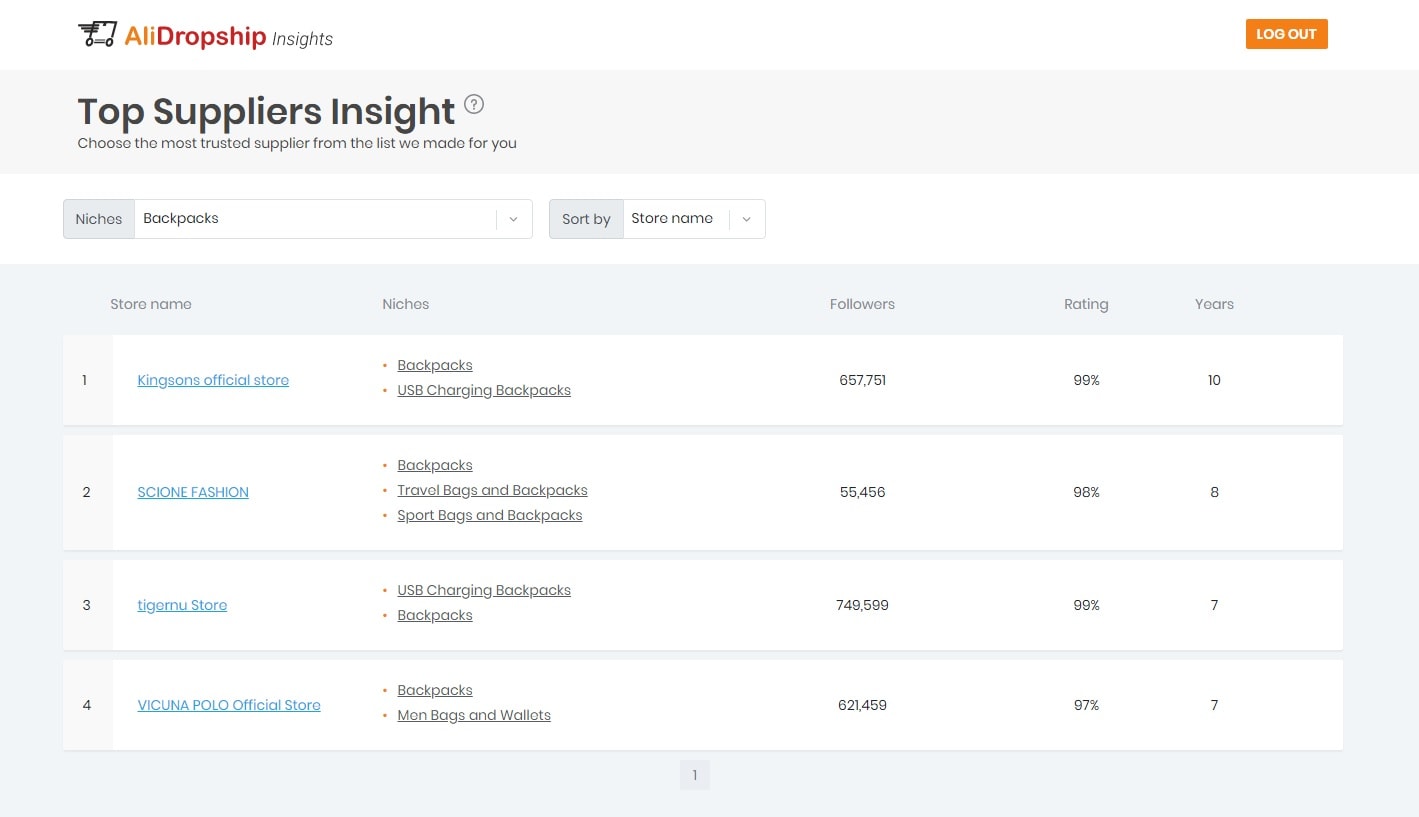The image size is (1419, 817).
Task: Click the Backpacks niche selection field
Action: [x=315, y=219]
